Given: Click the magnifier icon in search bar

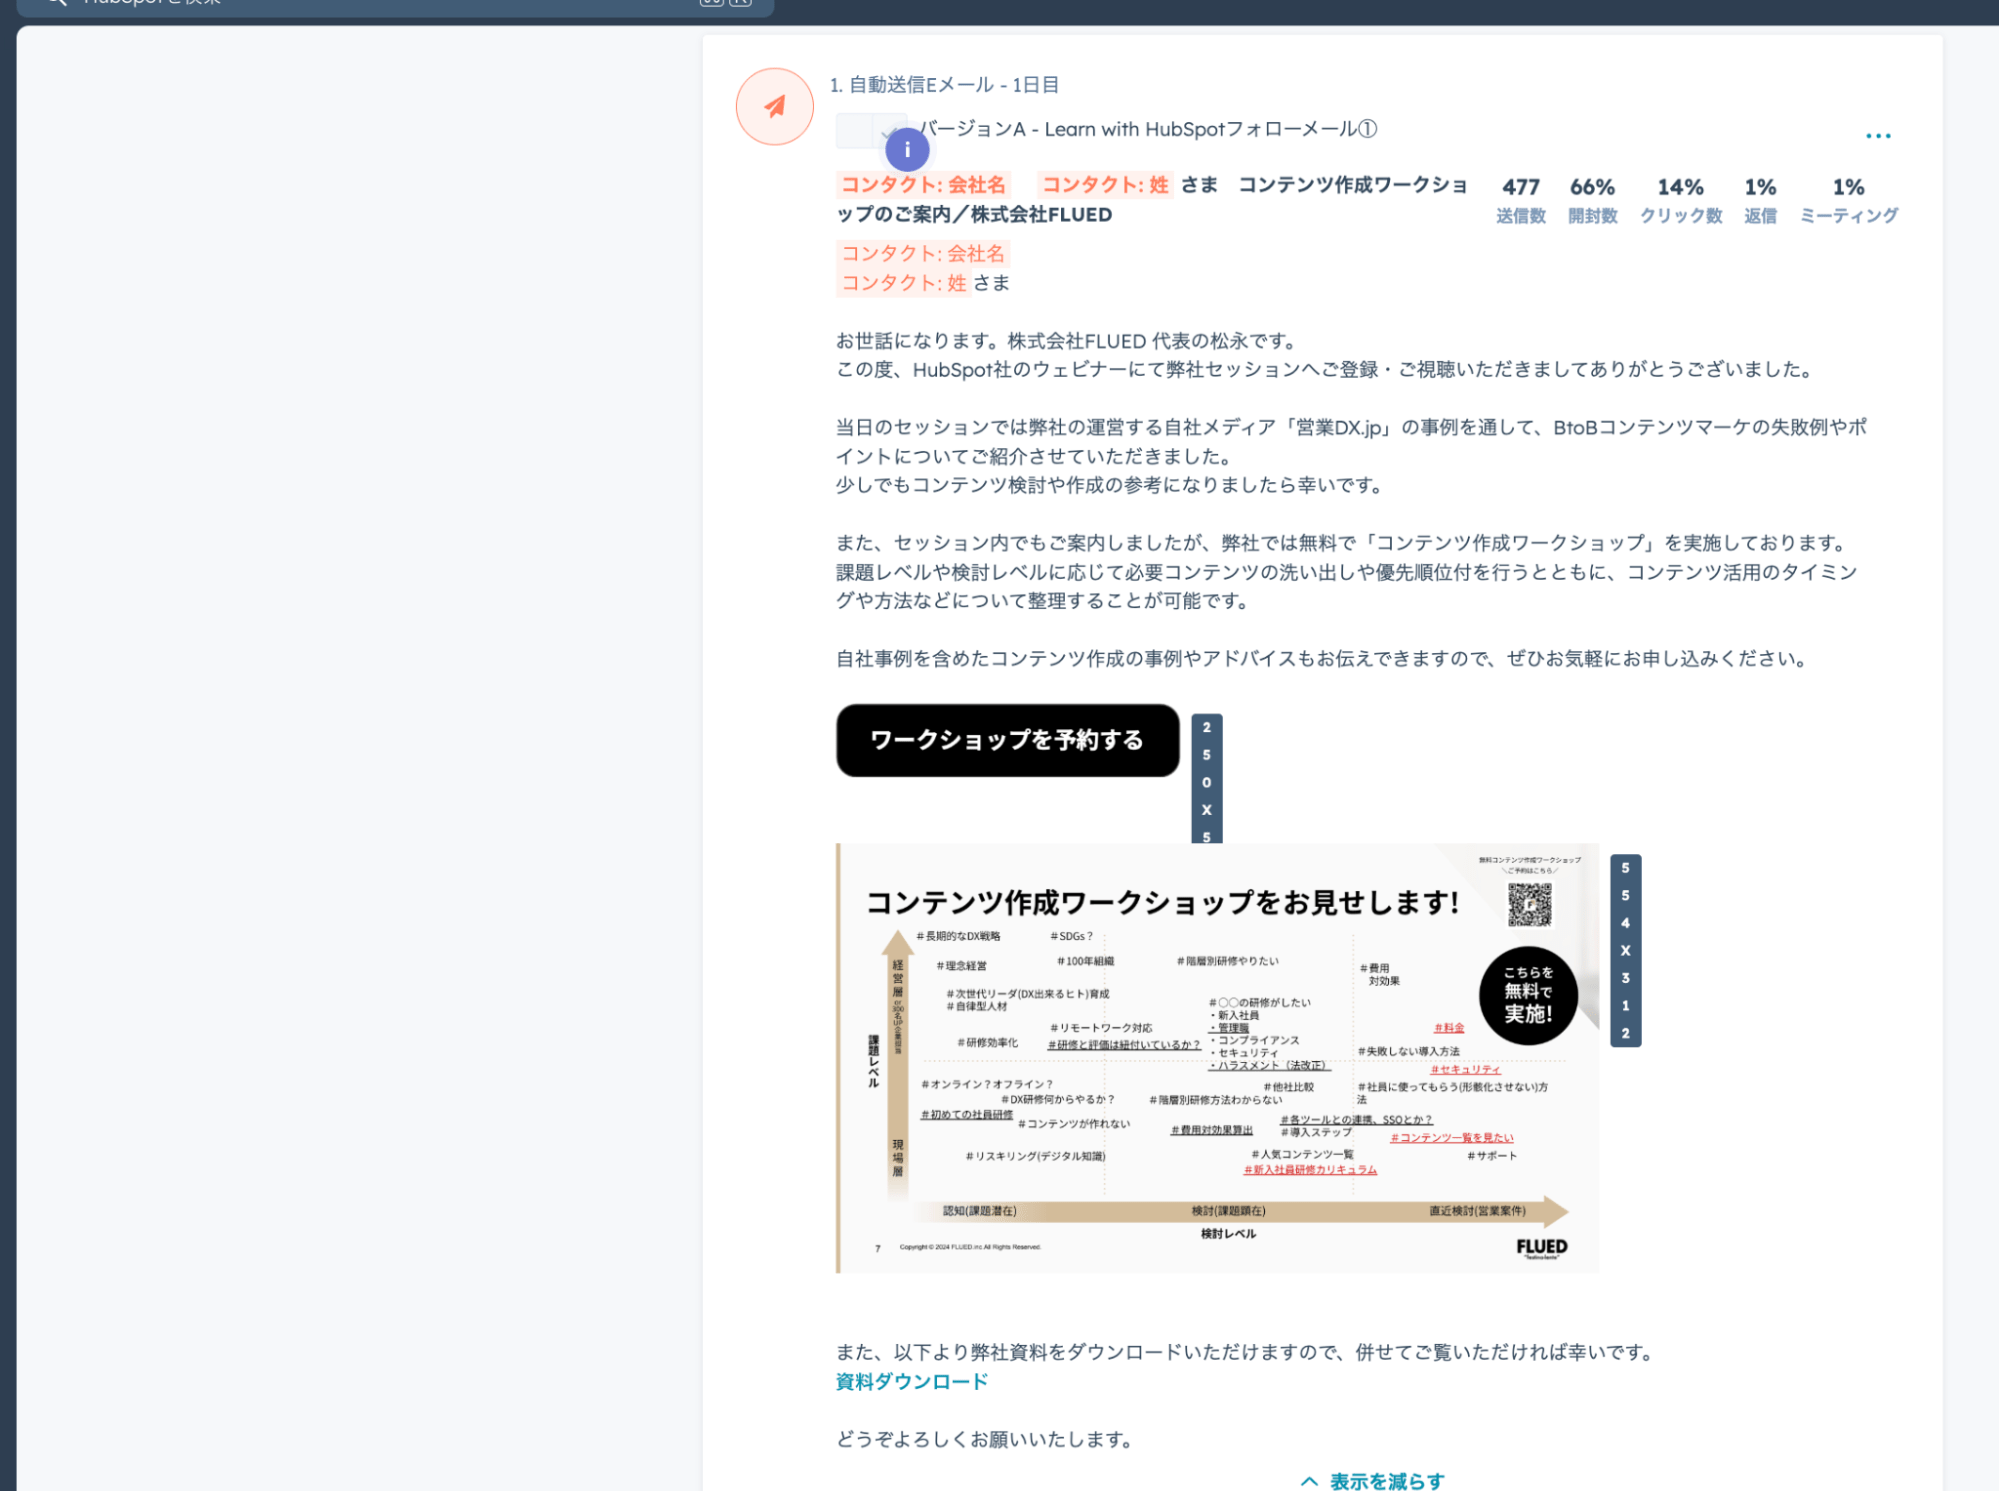Looking at the screenshot, I should click(56, 3).
